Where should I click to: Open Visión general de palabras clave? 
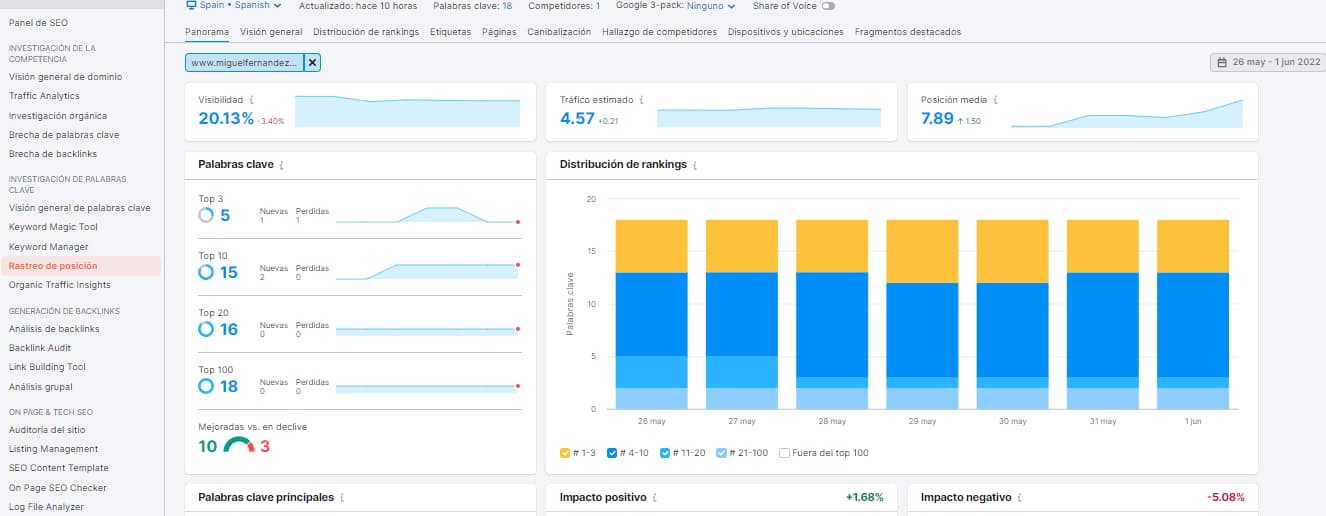click(x=80, y=208)
